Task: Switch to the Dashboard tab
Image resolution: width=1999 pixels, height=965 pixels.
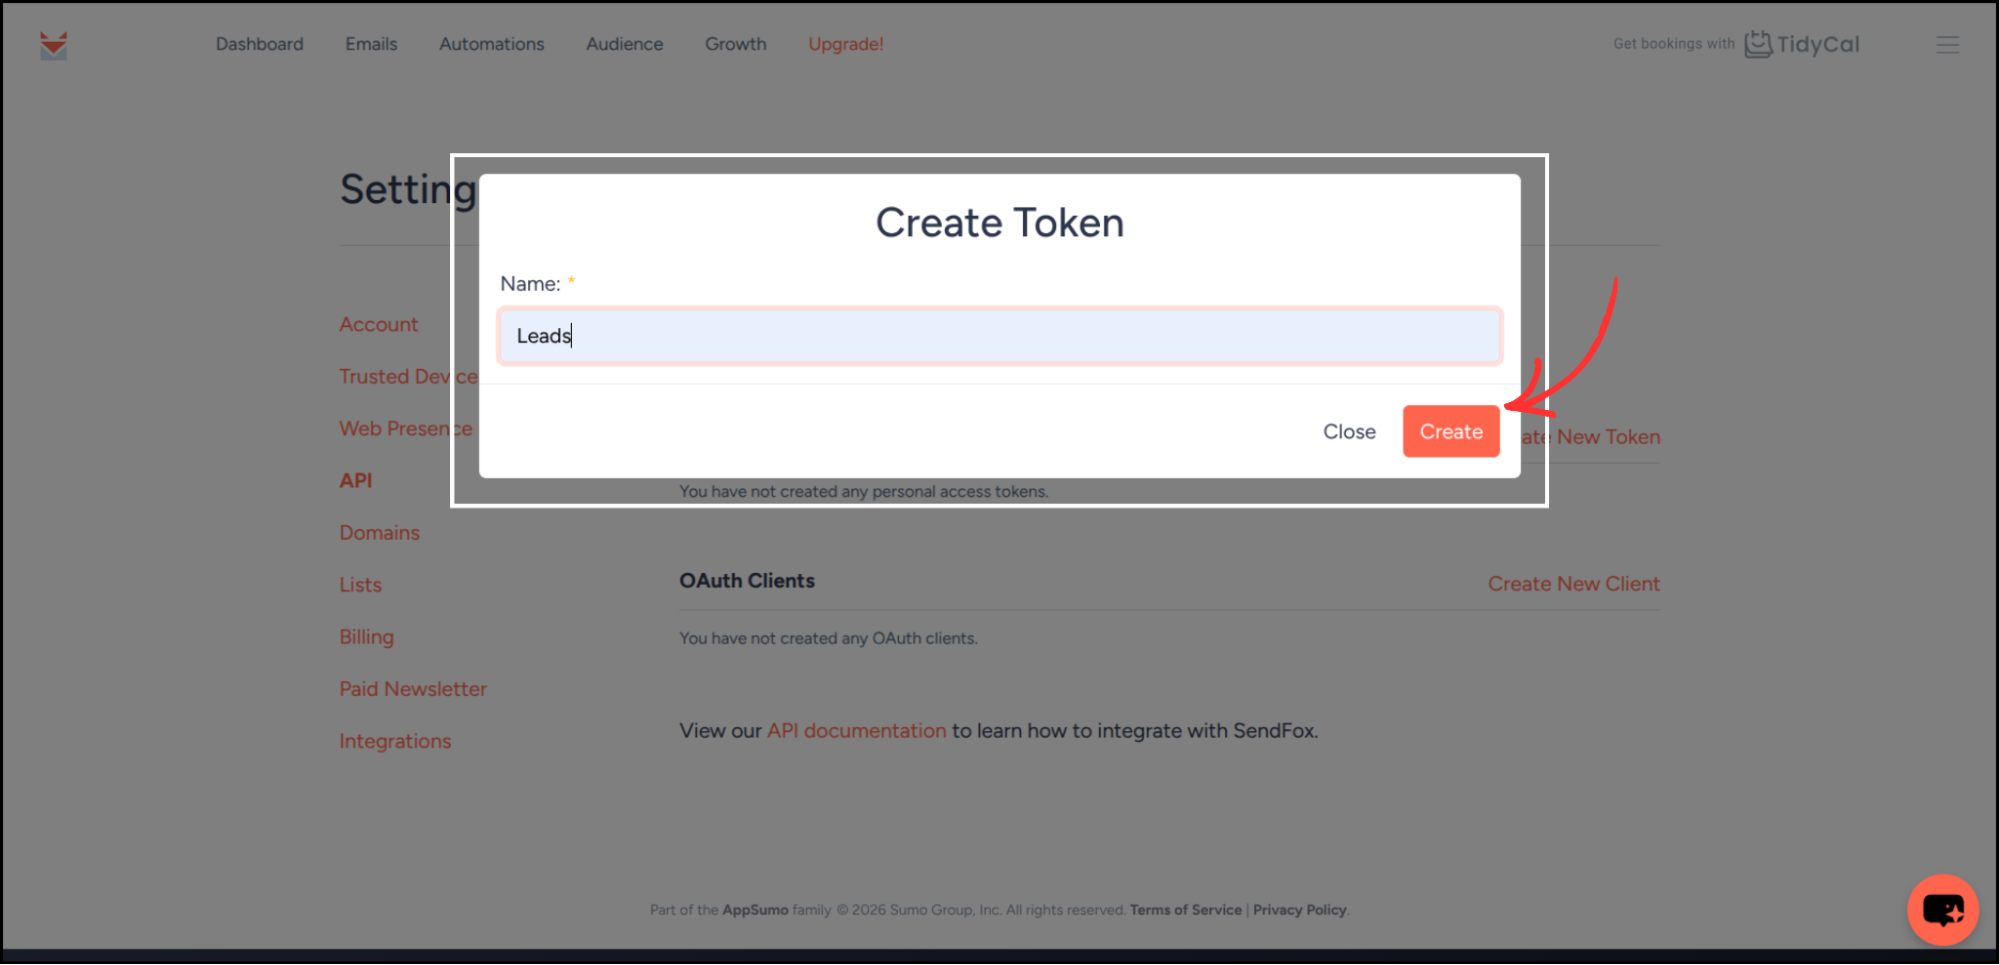Action: point(259,44)
